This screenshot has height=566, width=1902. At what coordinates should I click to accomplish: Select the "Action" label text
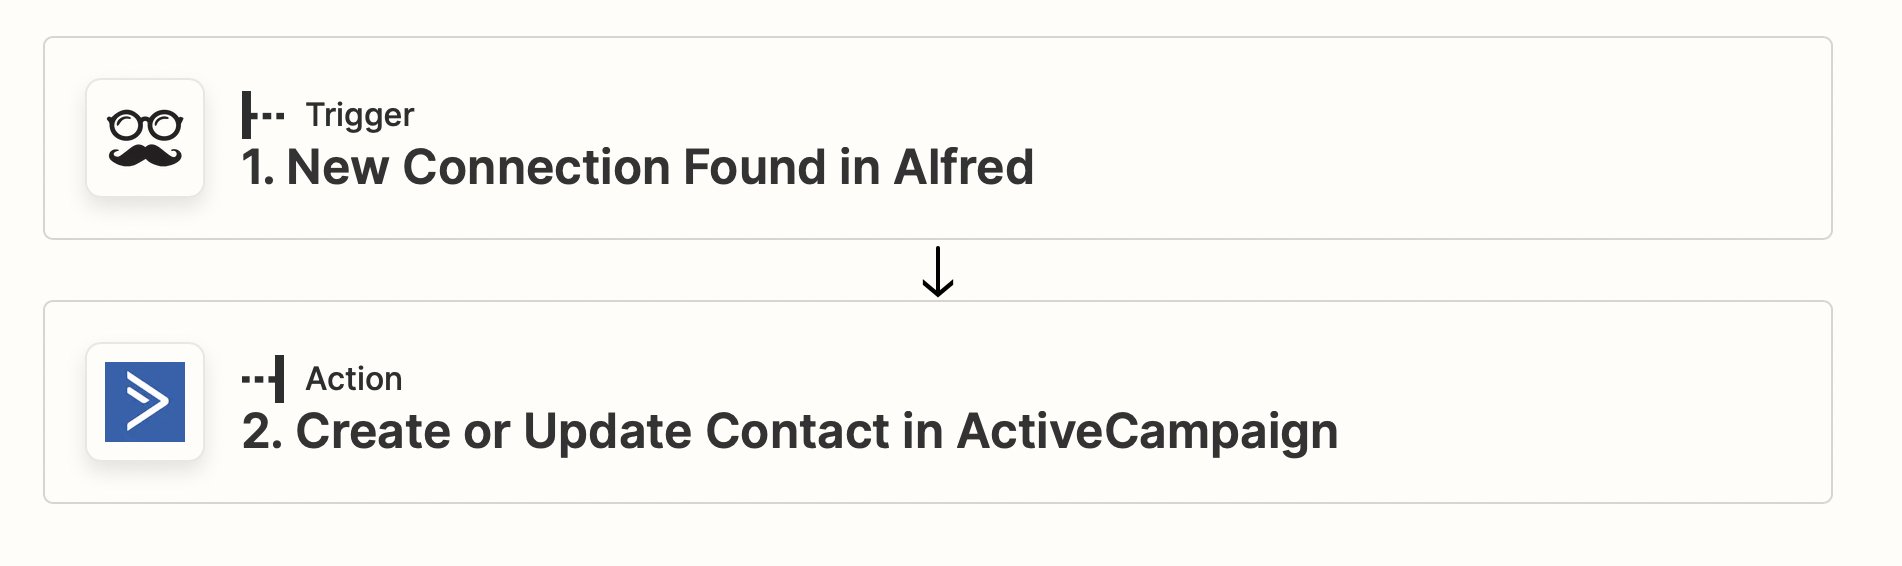[x=354, y=379]
